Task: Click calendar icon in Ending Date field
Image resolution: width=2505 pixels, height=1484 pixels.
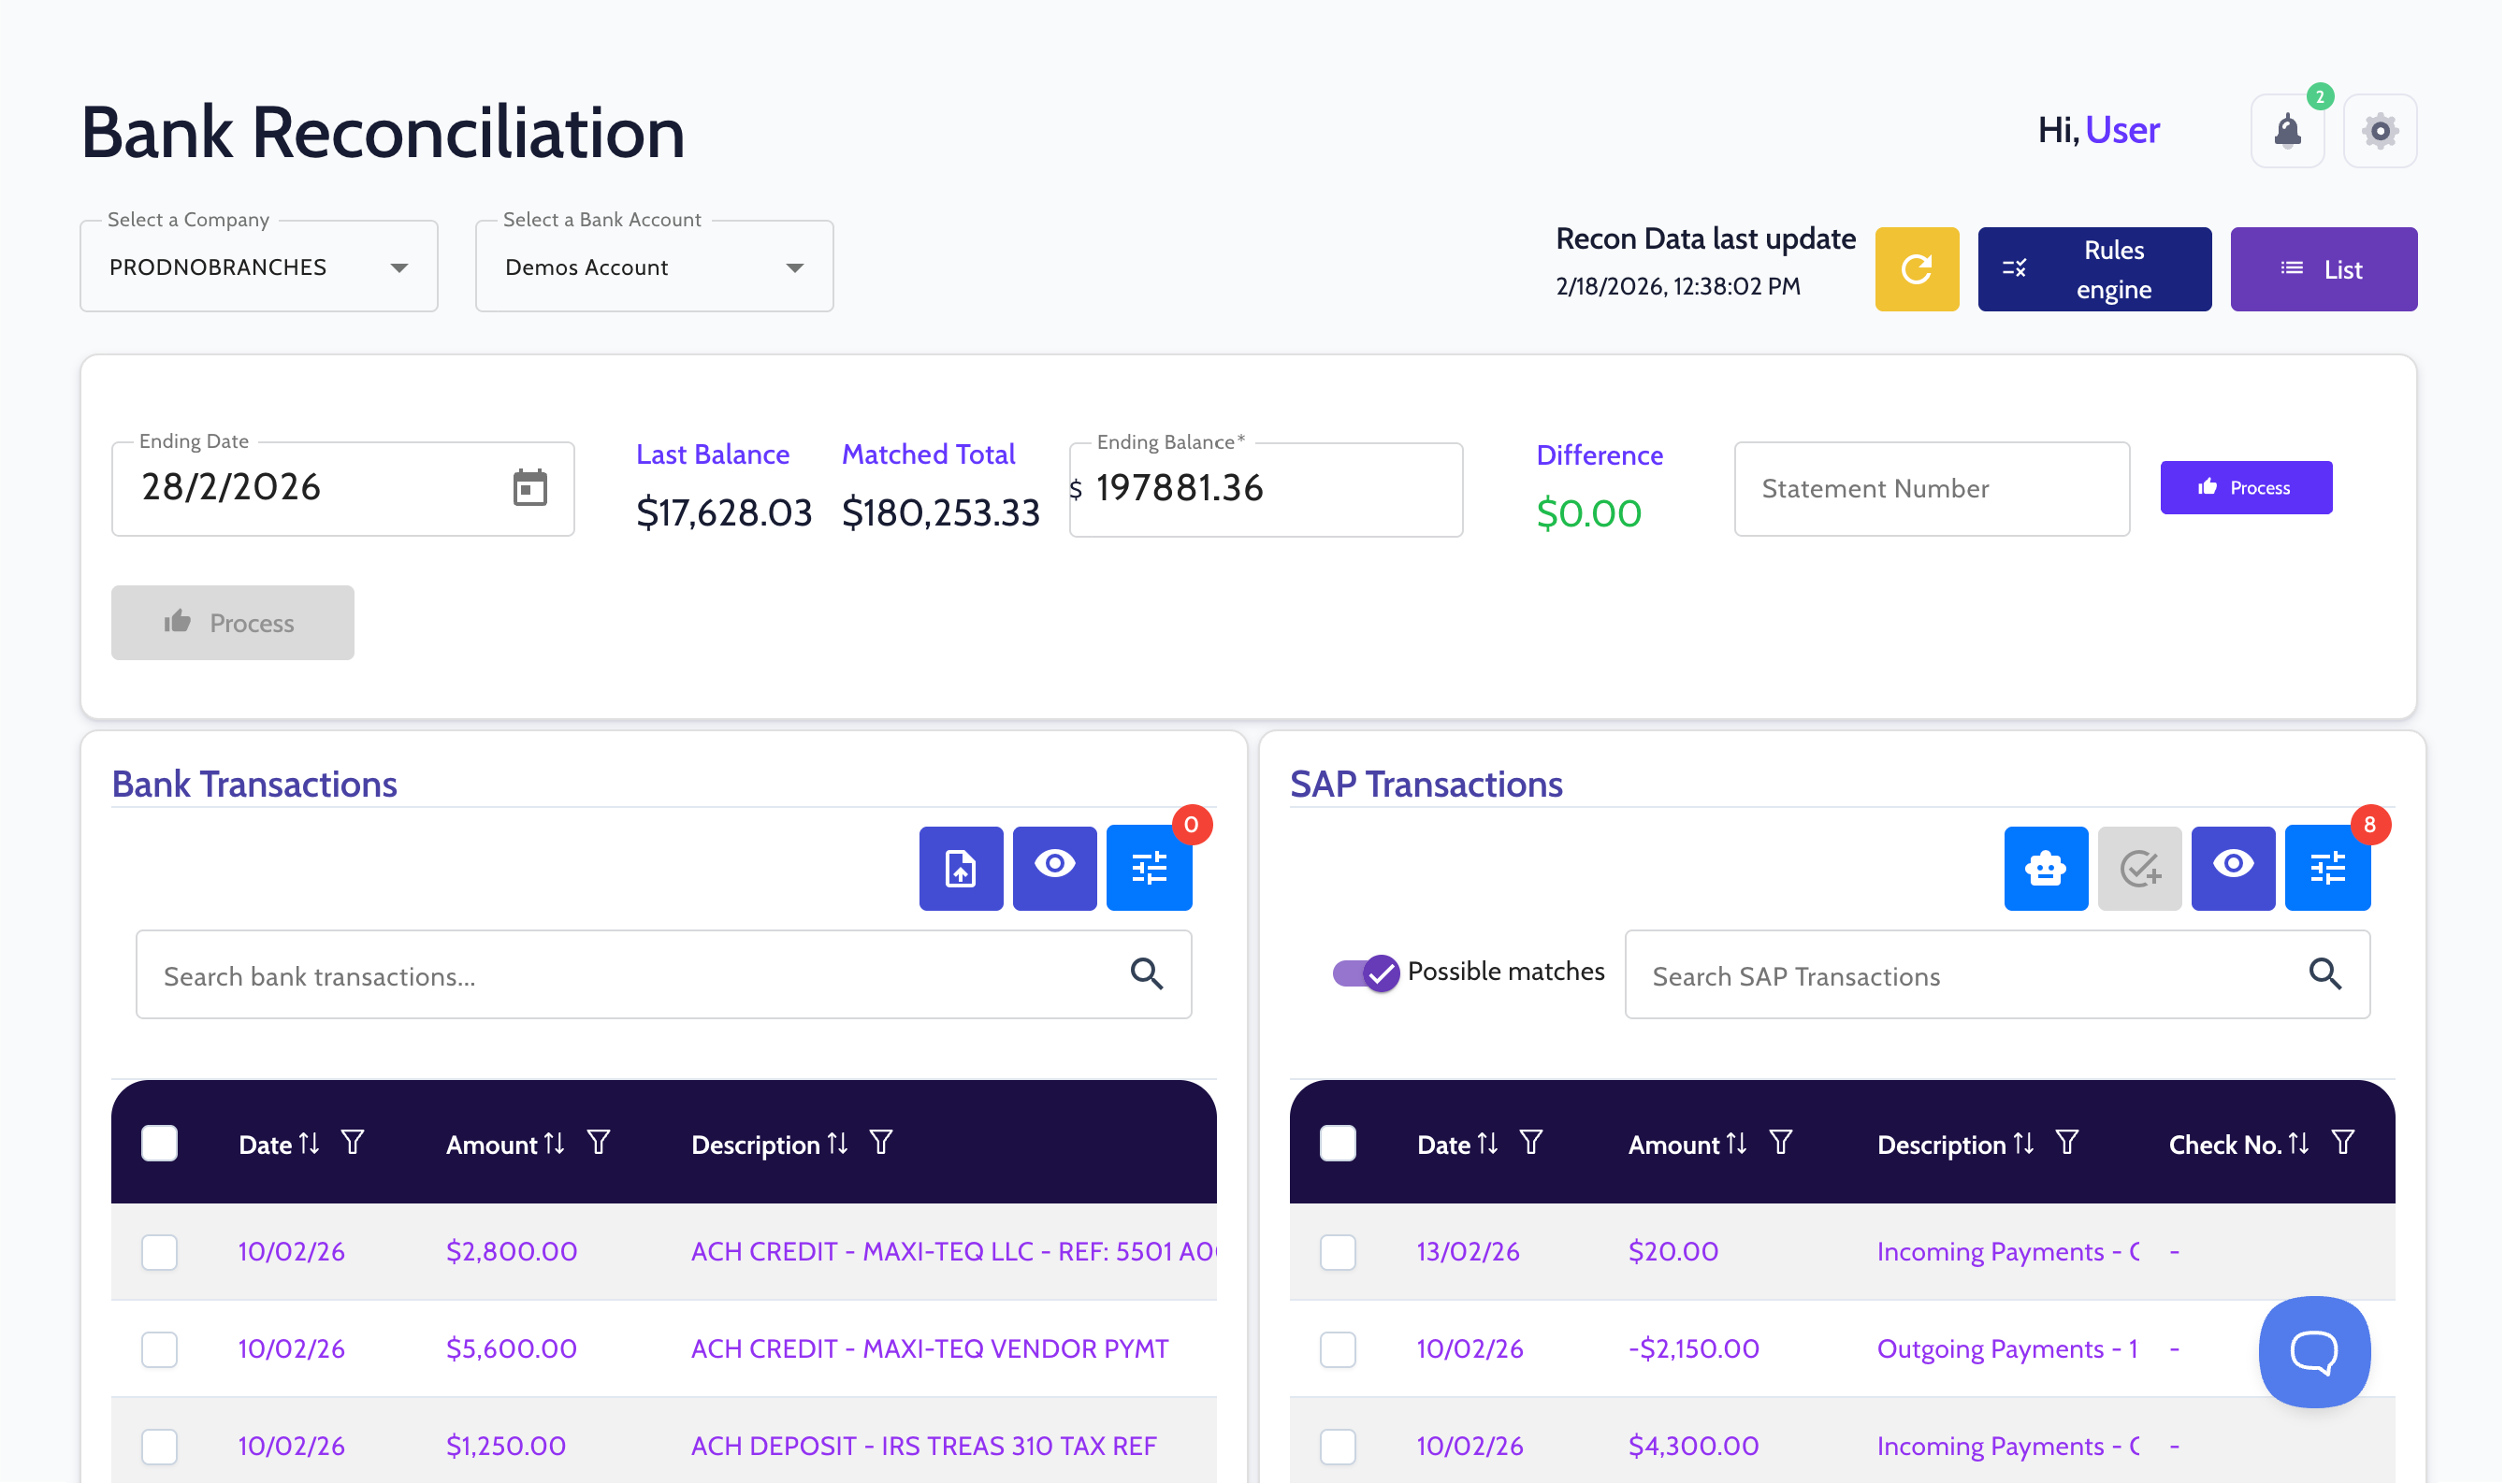Action: coord(530,489)
